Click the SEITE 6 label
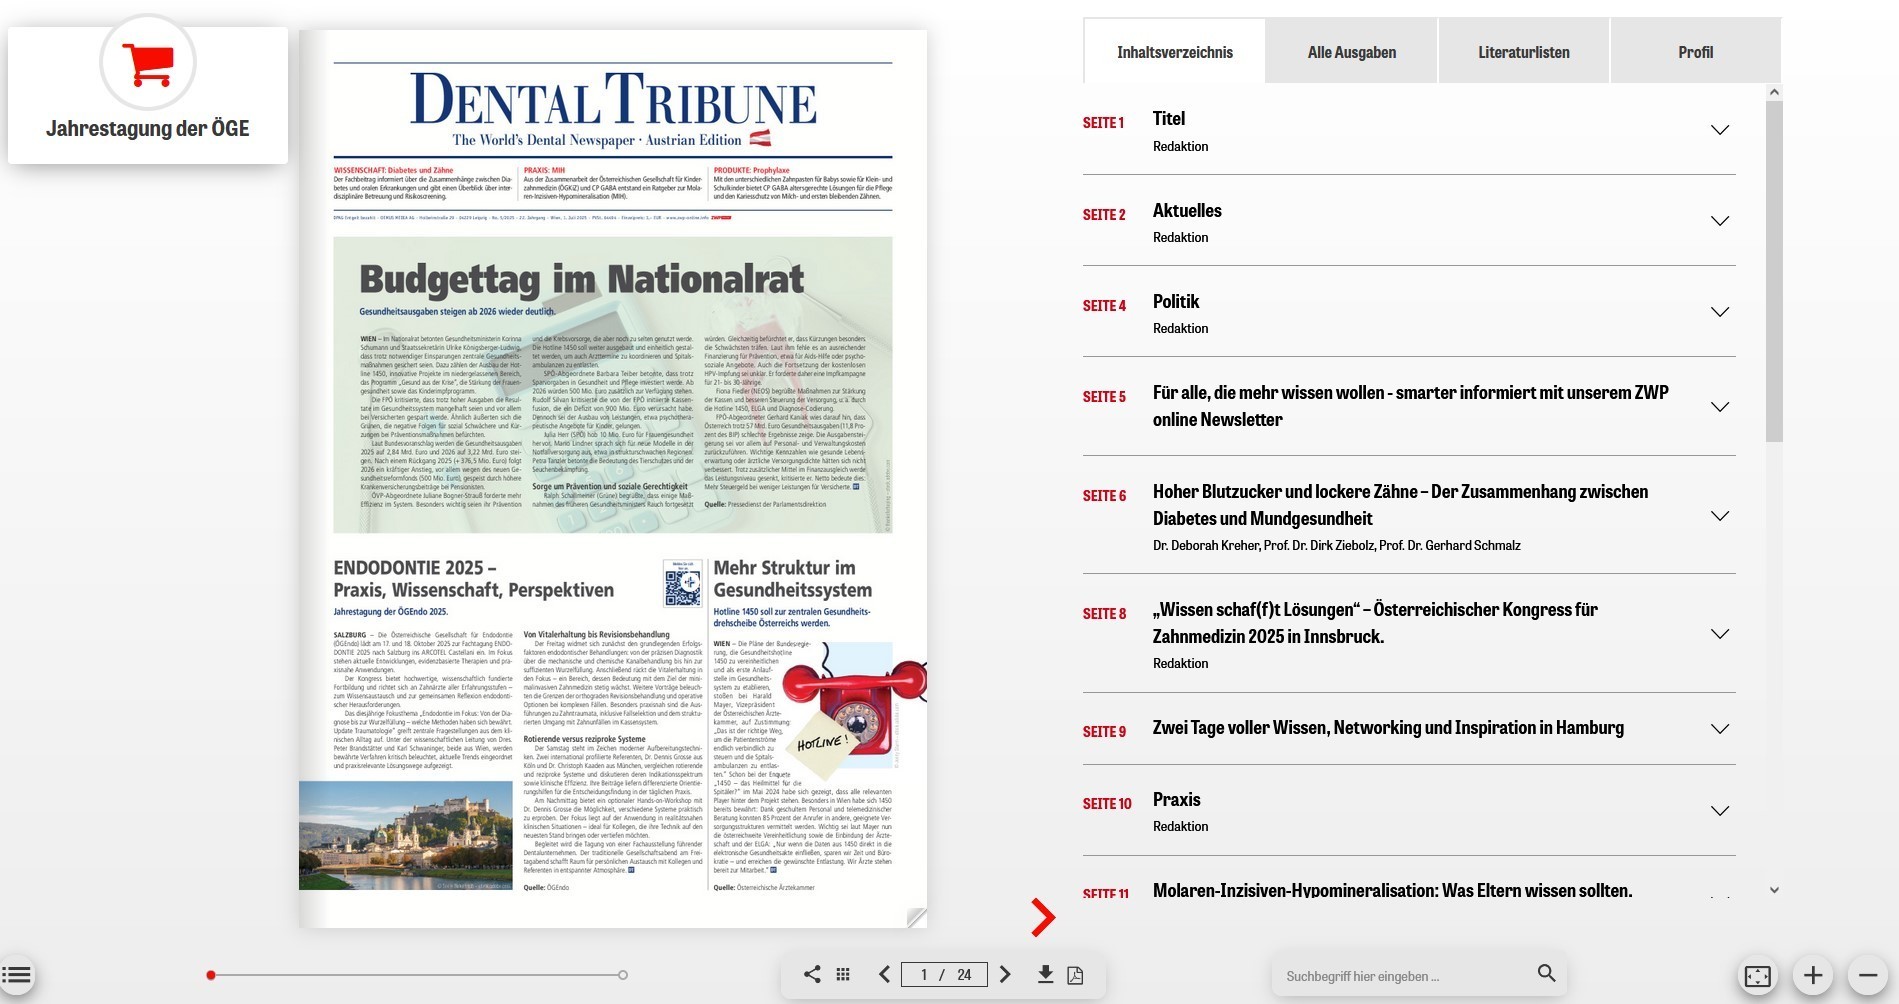The height and width of the screenshot is (1004, 1899). click(x=1104, y=496)
